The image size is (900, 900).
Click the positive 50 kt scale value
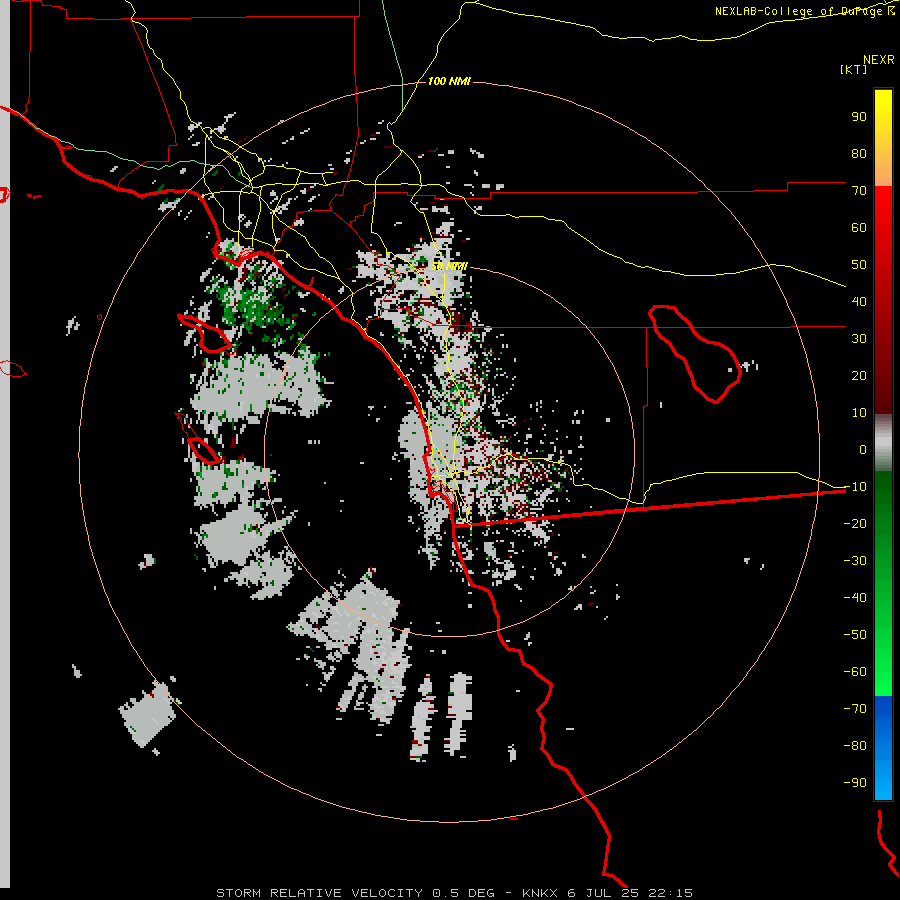859,265
